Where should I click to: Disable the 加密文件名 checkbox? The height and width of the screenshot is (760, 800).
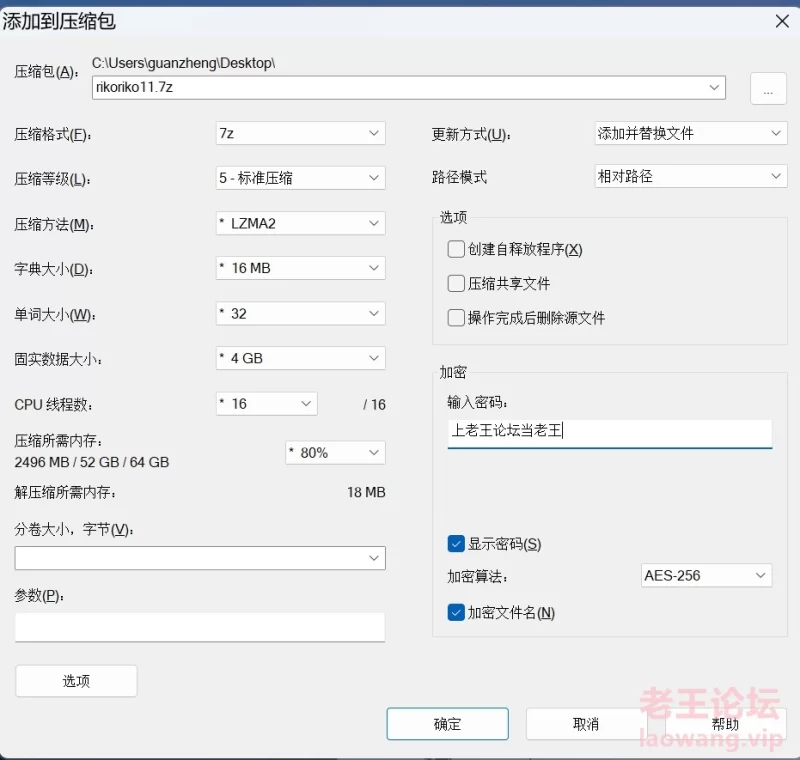click(x=456, y=612)
